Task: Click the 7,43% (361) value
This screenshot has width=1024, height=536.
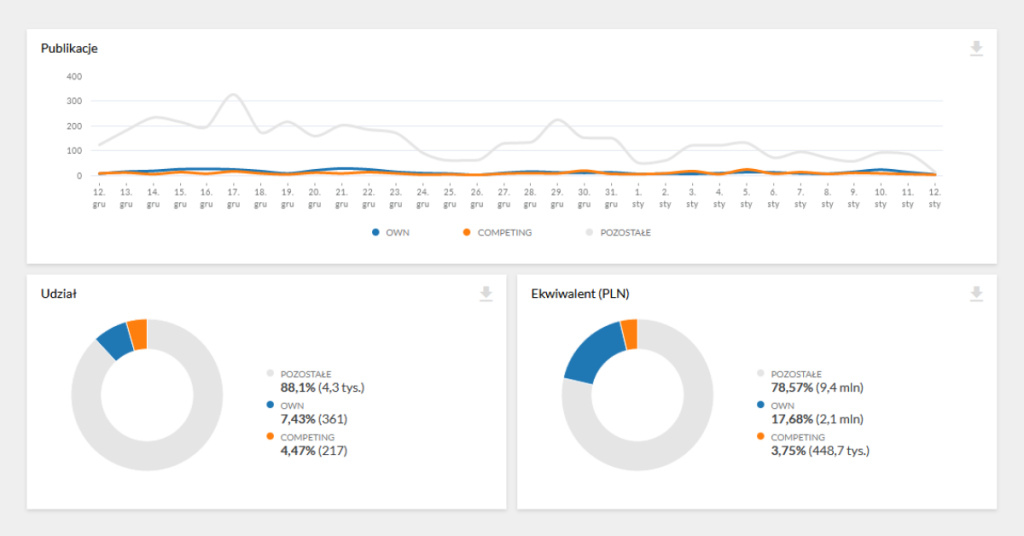Action: pyautogui.click(x=314, y=419)
